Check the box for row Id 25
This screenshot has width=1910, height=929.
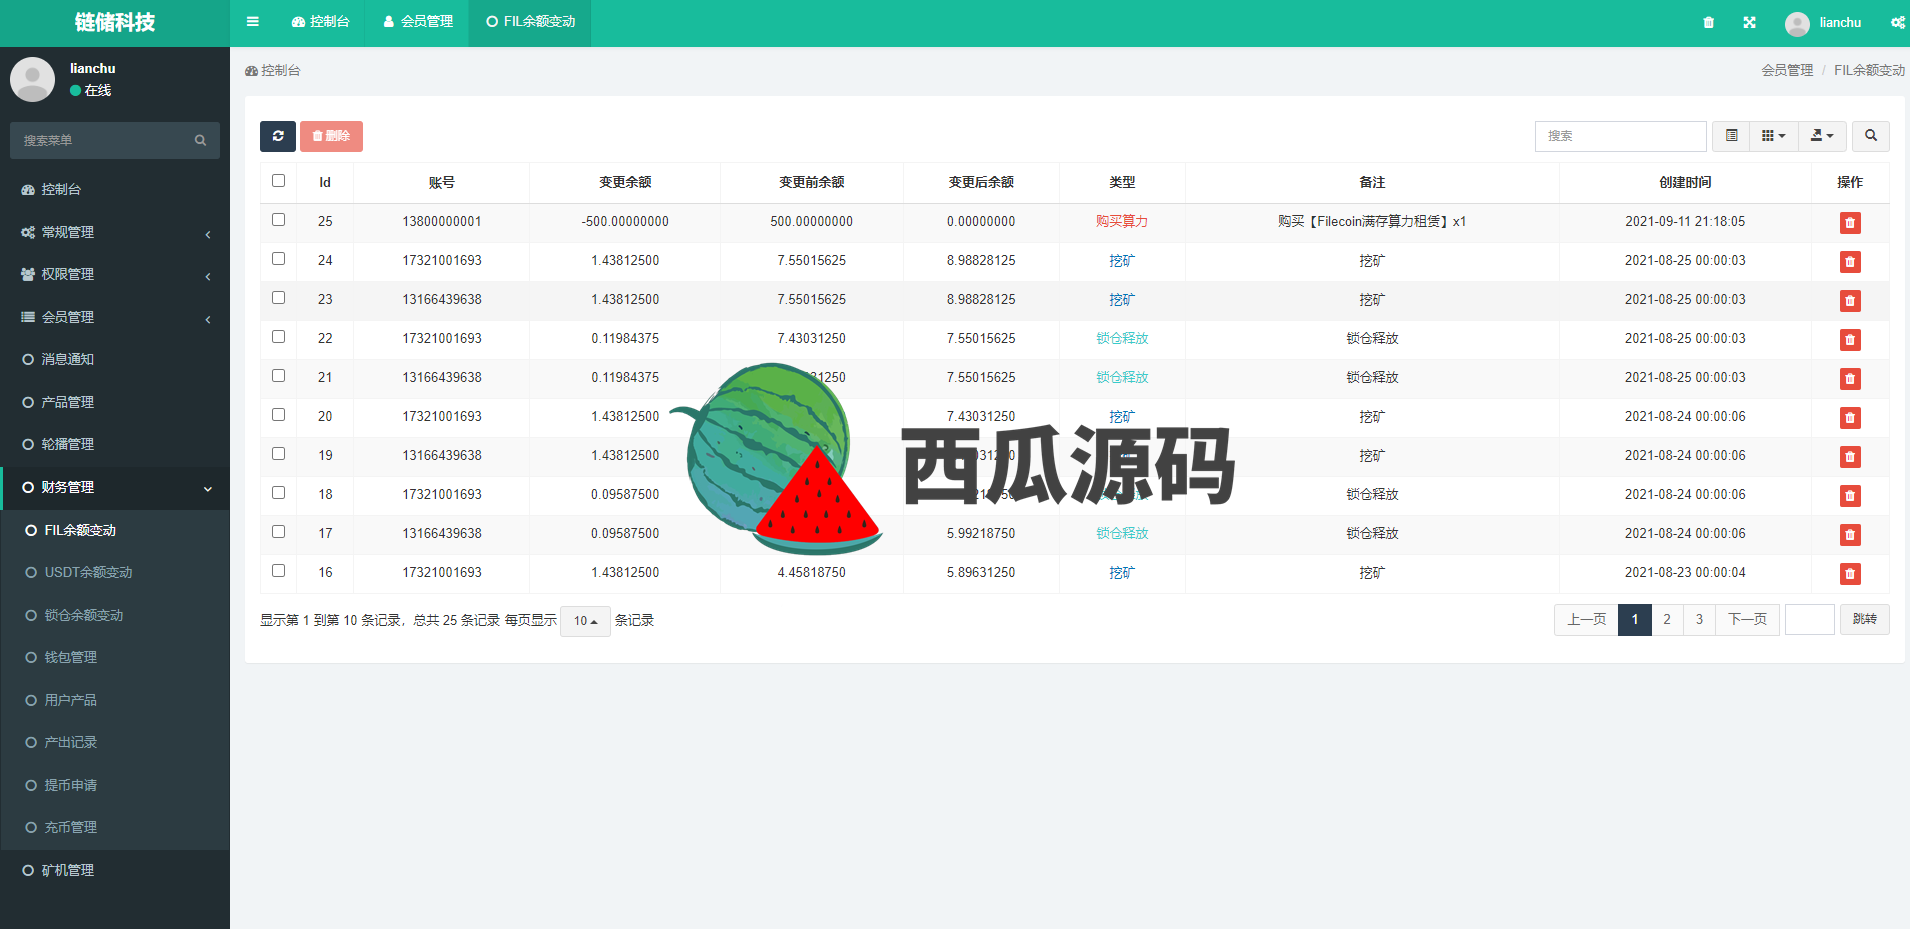(278, 220)
